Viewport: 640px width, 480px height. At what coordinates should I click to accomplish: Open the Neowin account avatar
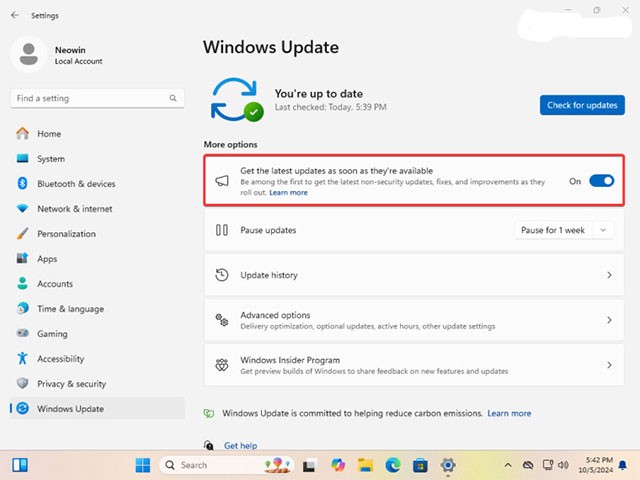[x=29, y=54]
